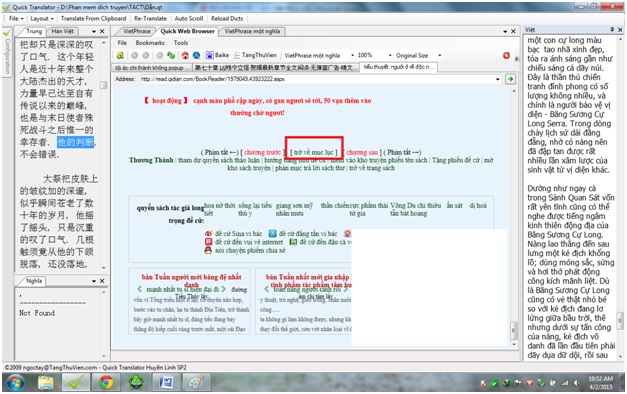Click in the Address URL field
627x394 pixels.
(x=317, y=79)
